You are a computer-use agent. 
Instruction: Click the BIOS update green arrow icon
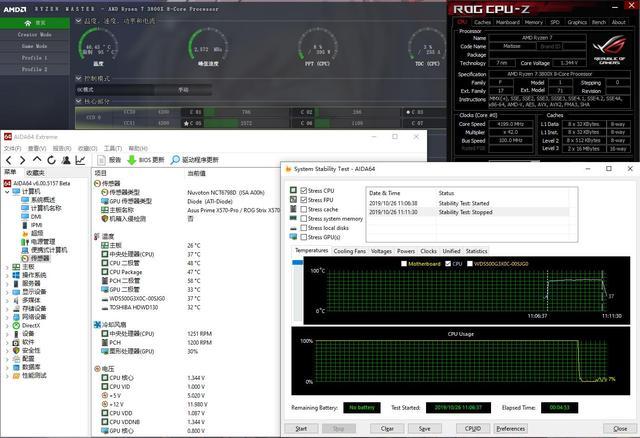click(131, 159)
